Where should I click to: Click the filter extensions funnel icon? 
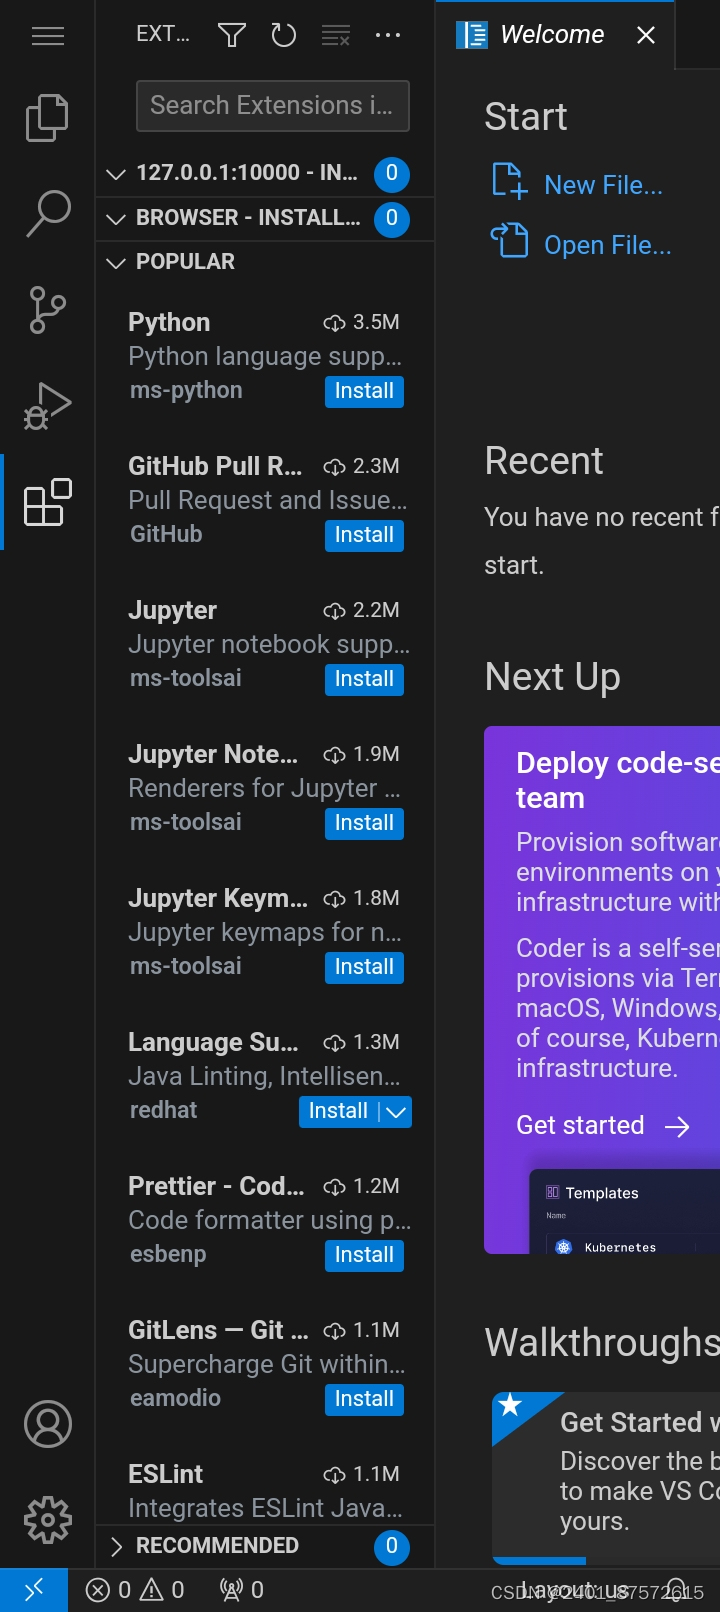click(x=232, y=36)
